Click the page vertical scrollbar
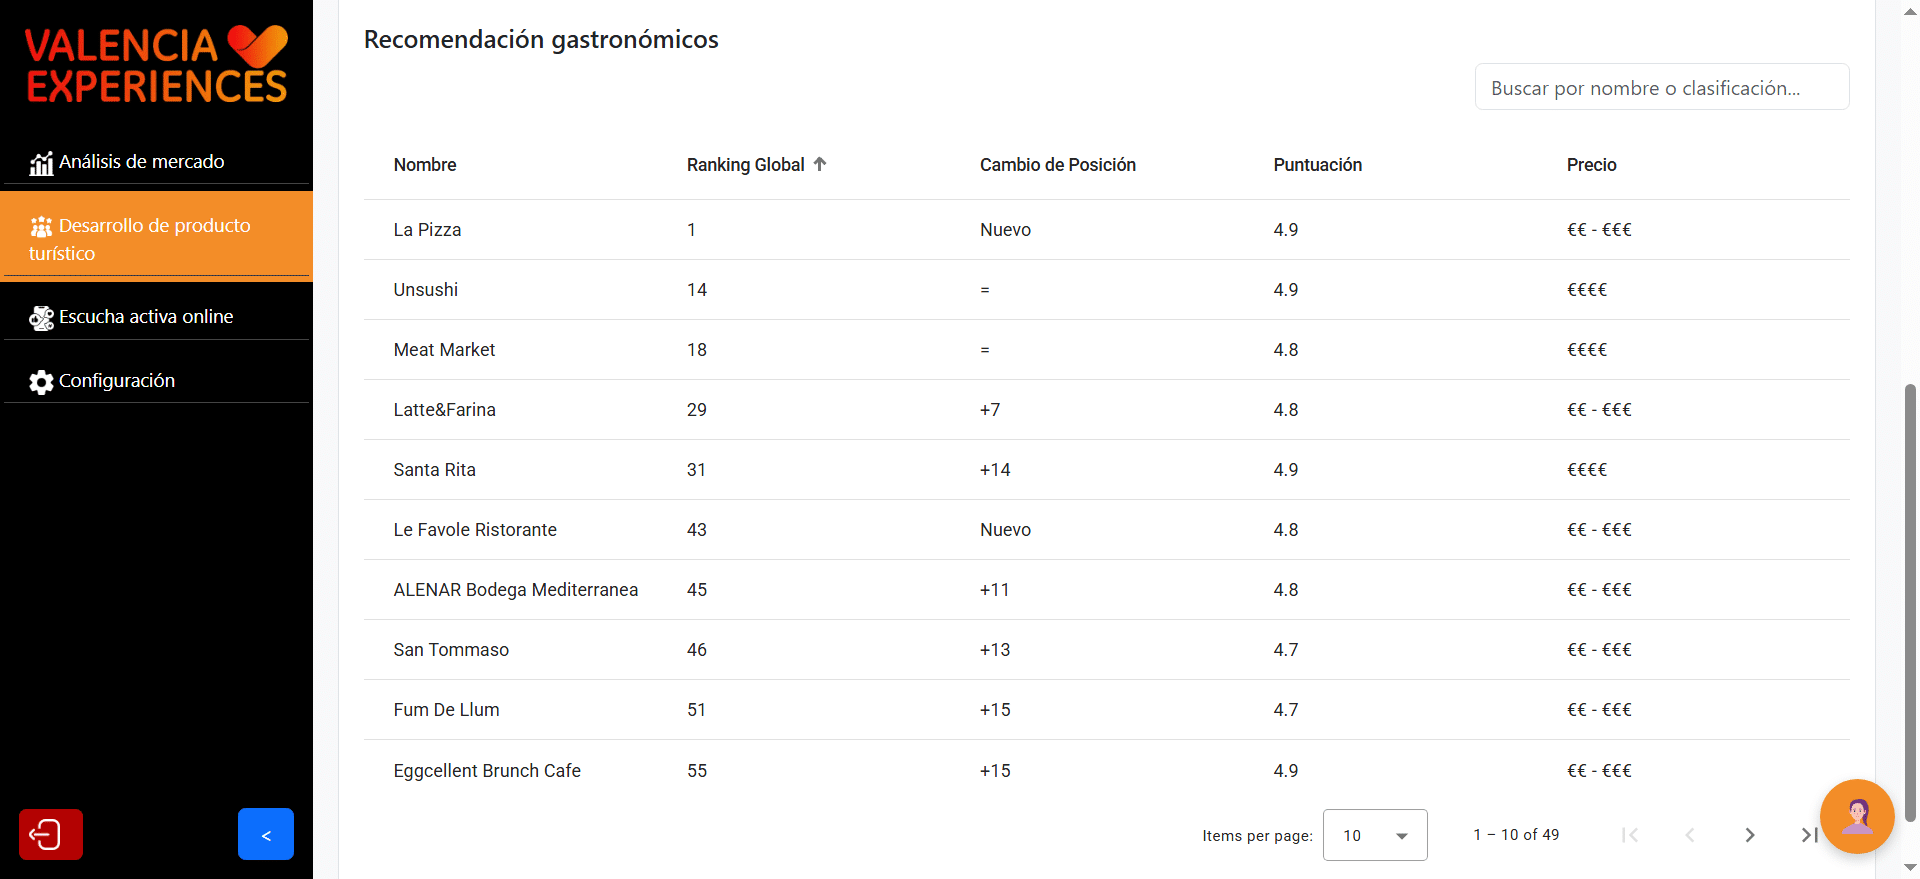Screen dimensions: 1920x879 [x=1910, y=600]
